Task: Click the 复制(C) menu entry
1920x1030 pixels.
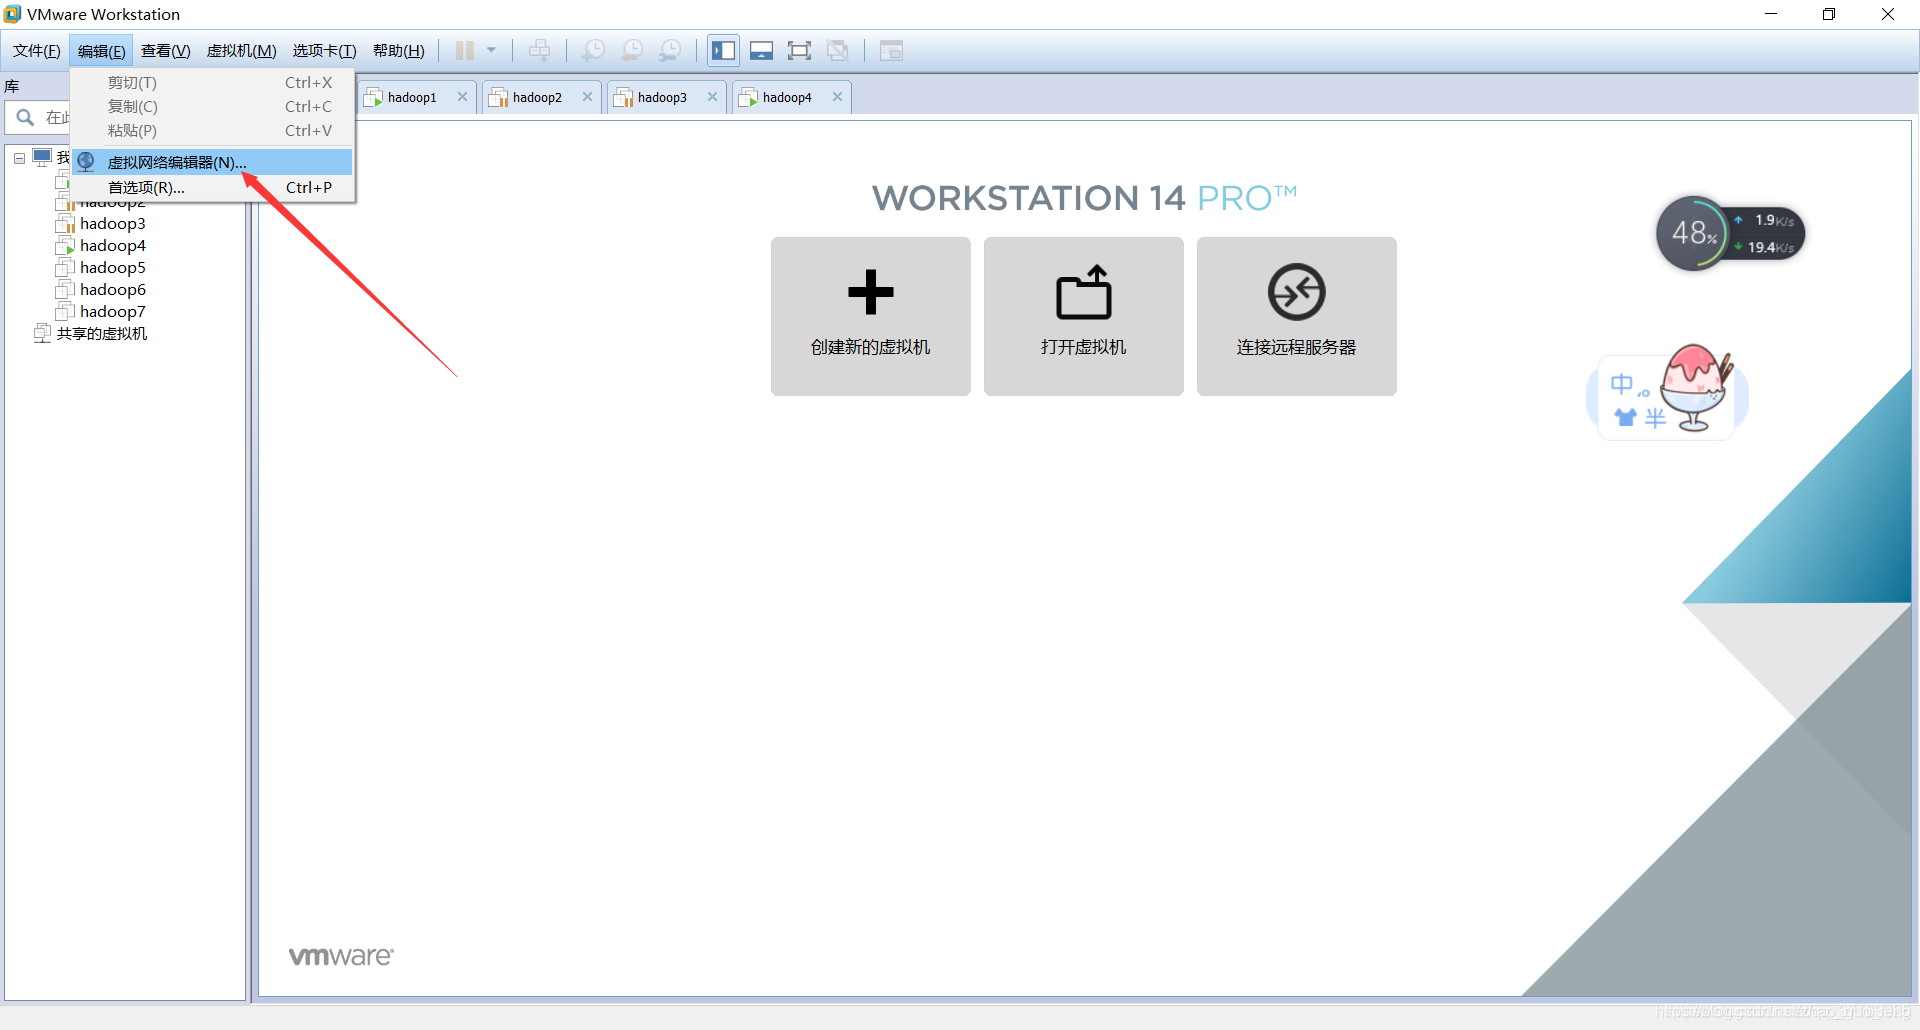Action: [x=212, y=107]
